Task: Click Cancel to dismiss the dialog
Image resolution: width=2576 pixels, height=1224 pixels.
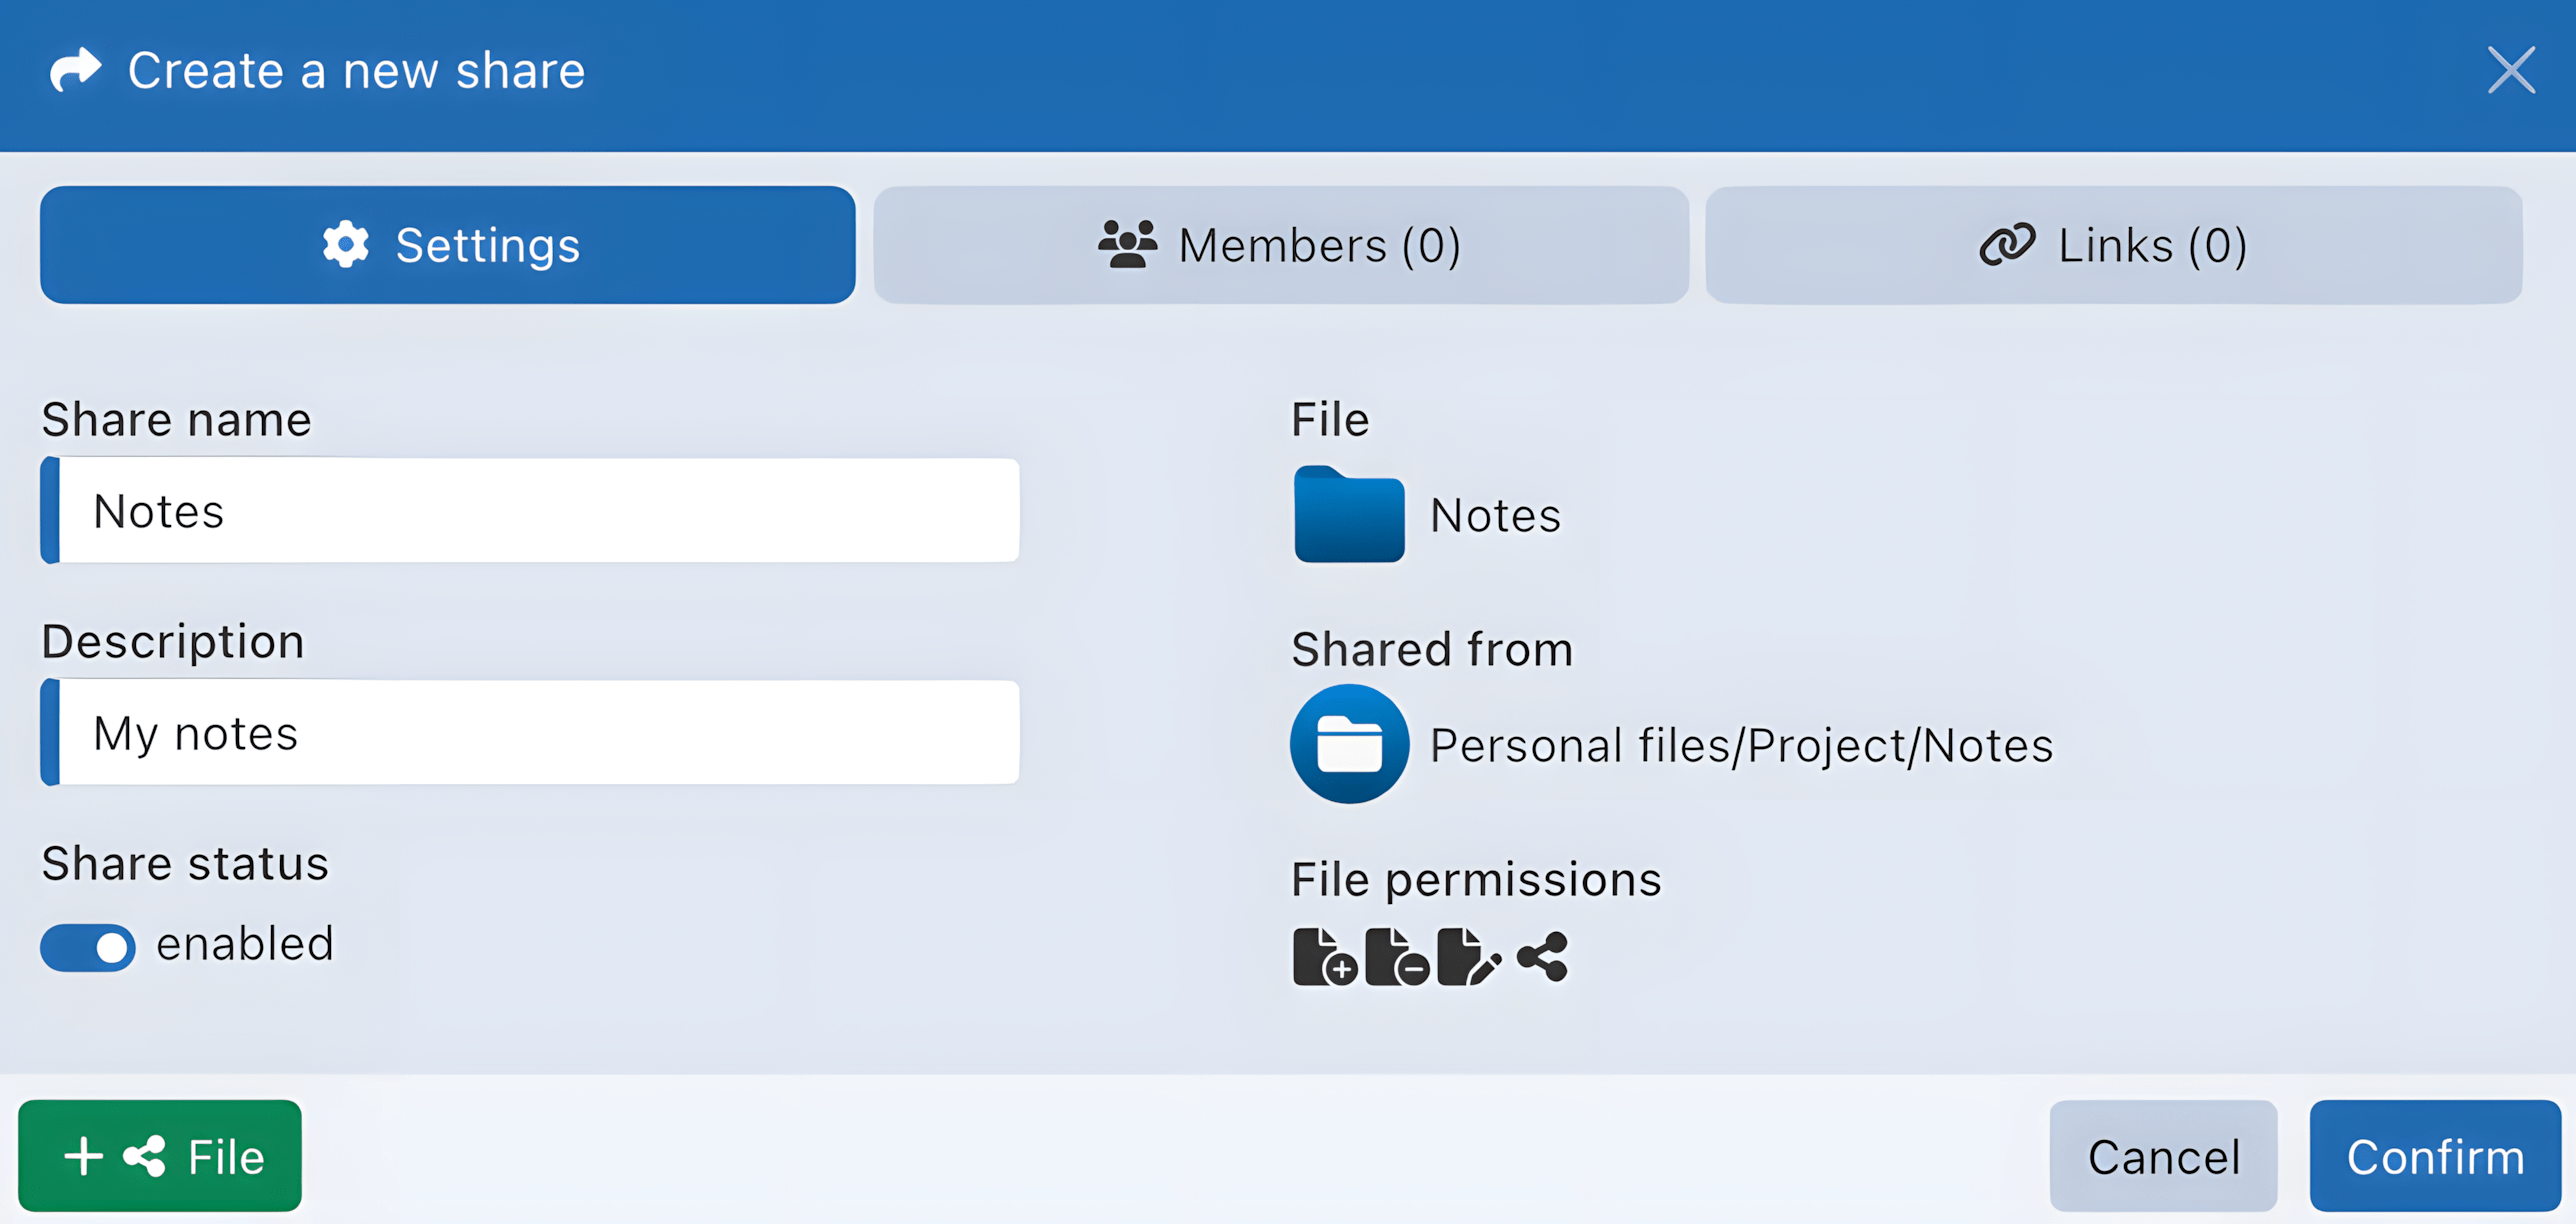Action: click(x=2163, y=1156)
